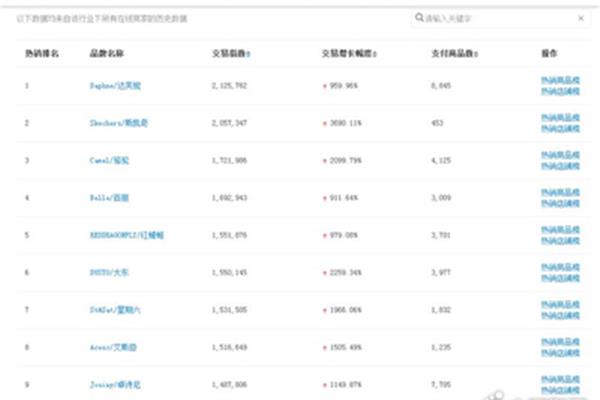Open 热销商品榜 link in the Camel row
600x400 pixels.
pos(560,155)
